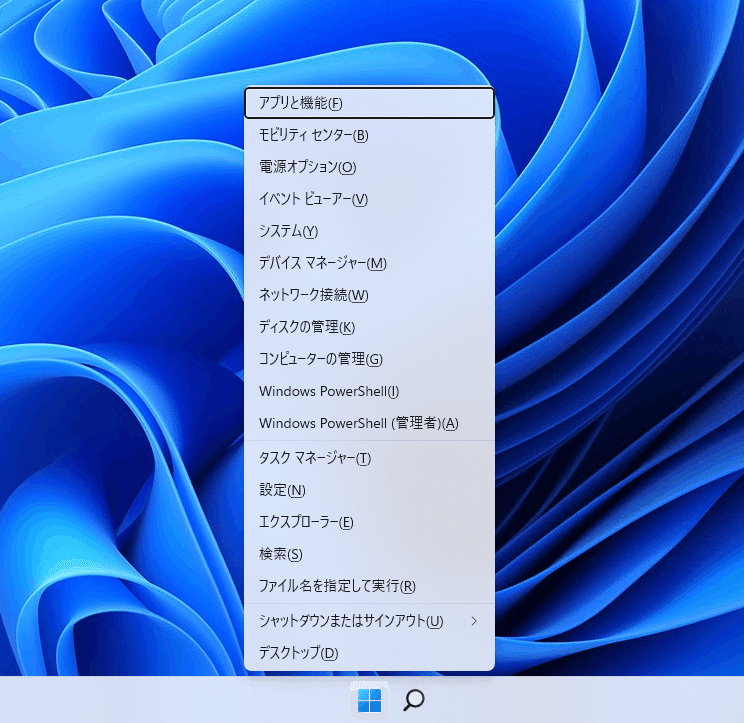Image resolution: width=744 pixels, height=723 pixels.
Task: Open アプリと機能(F) menu entry
Action: click(369, 103)
